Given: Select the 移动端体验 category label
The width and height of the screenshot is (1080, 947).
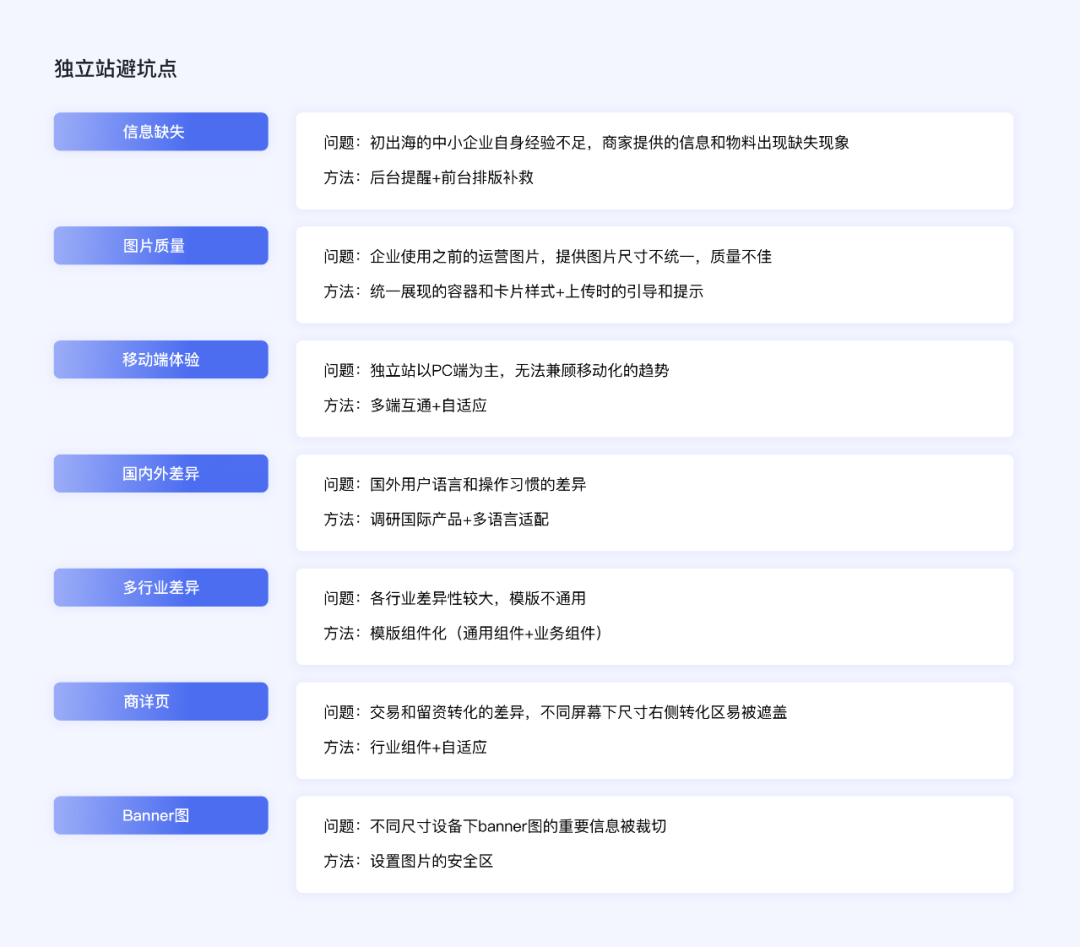Looking at the screenshot, I should point(160,359).
